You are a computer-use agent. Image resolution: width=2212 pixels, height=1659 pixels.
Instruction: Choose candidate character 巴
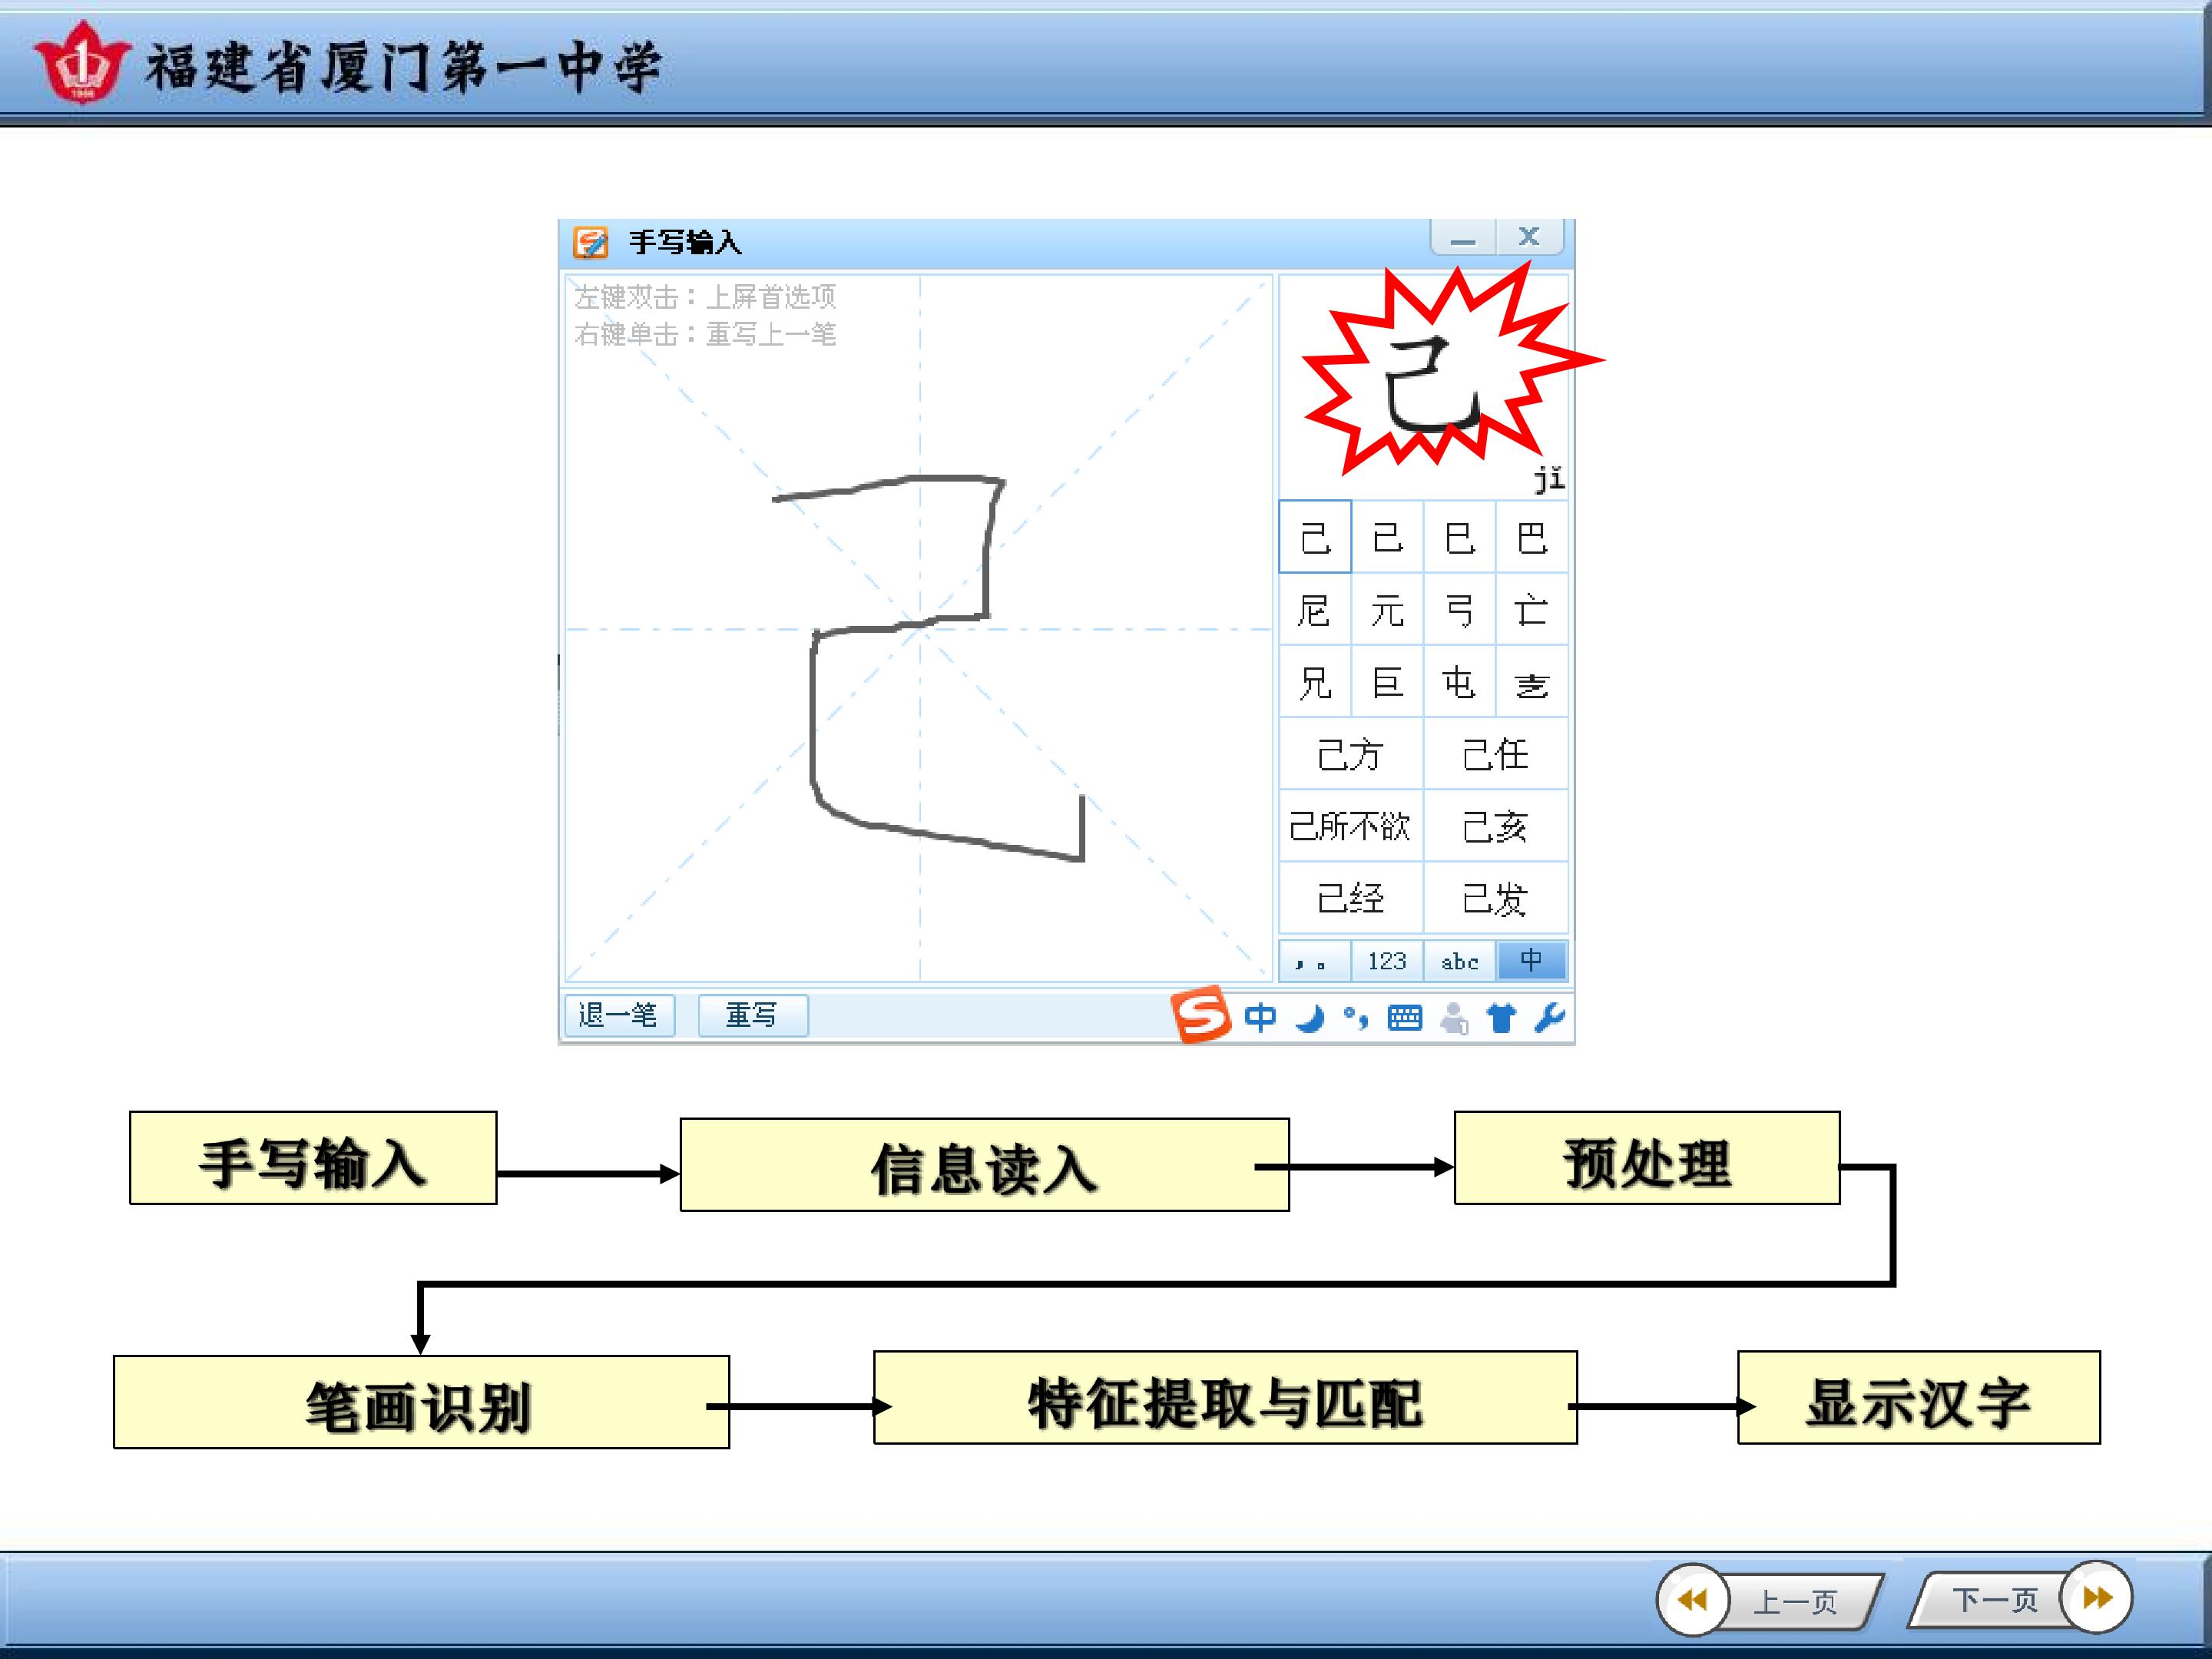click(1532, 538)
